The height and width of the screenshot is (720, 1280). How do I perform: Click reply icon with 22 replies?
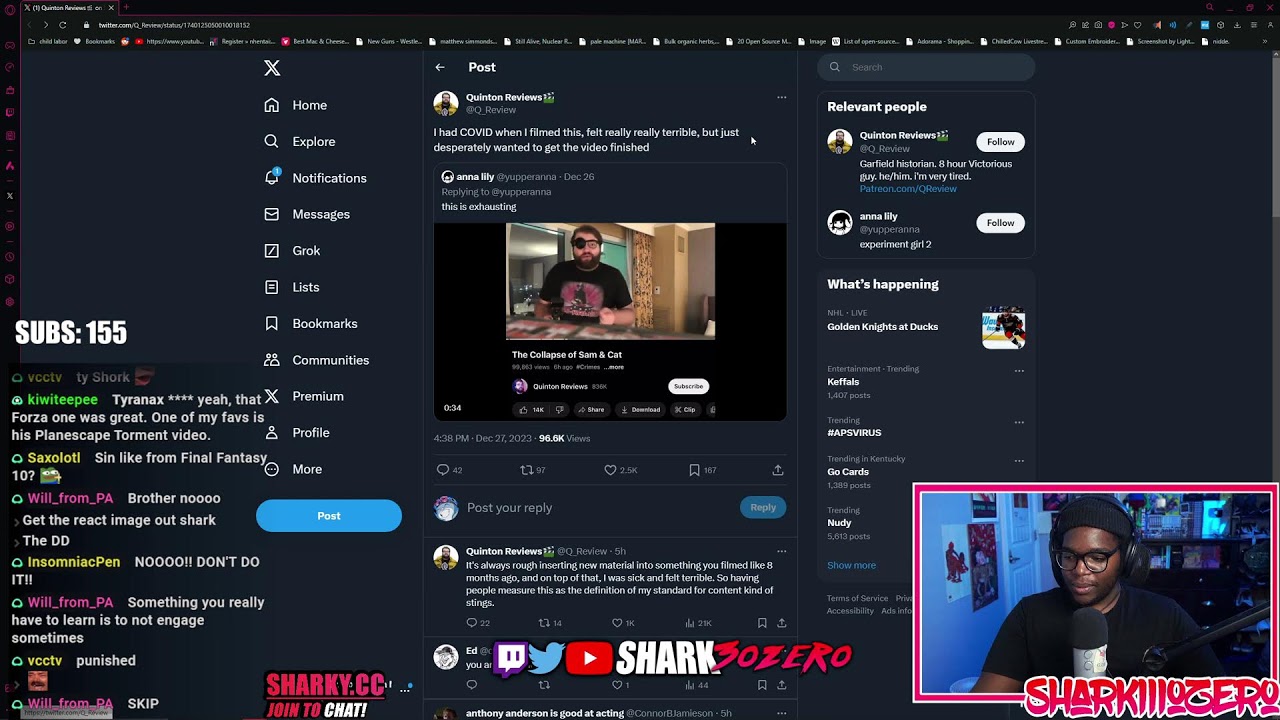(x=472, y=623)
